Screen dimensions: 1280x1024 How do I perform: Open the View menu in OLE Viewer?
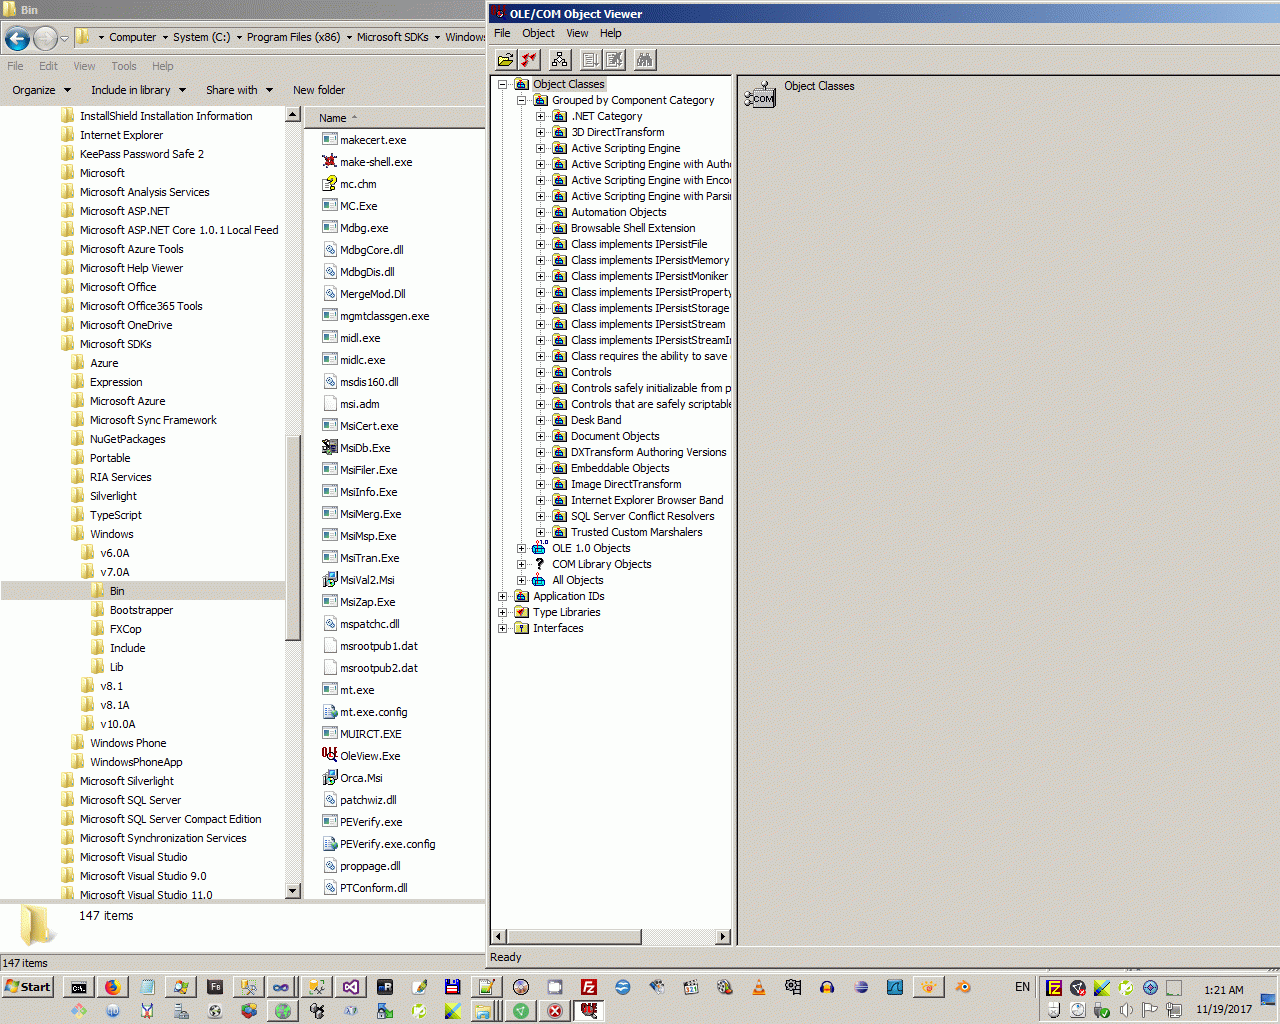point(577,33)
